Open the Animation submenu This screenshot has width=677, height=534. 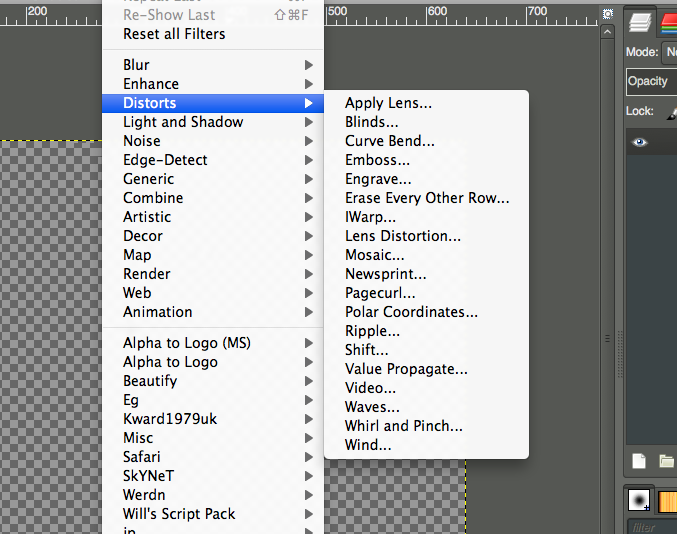click(213, 312)
